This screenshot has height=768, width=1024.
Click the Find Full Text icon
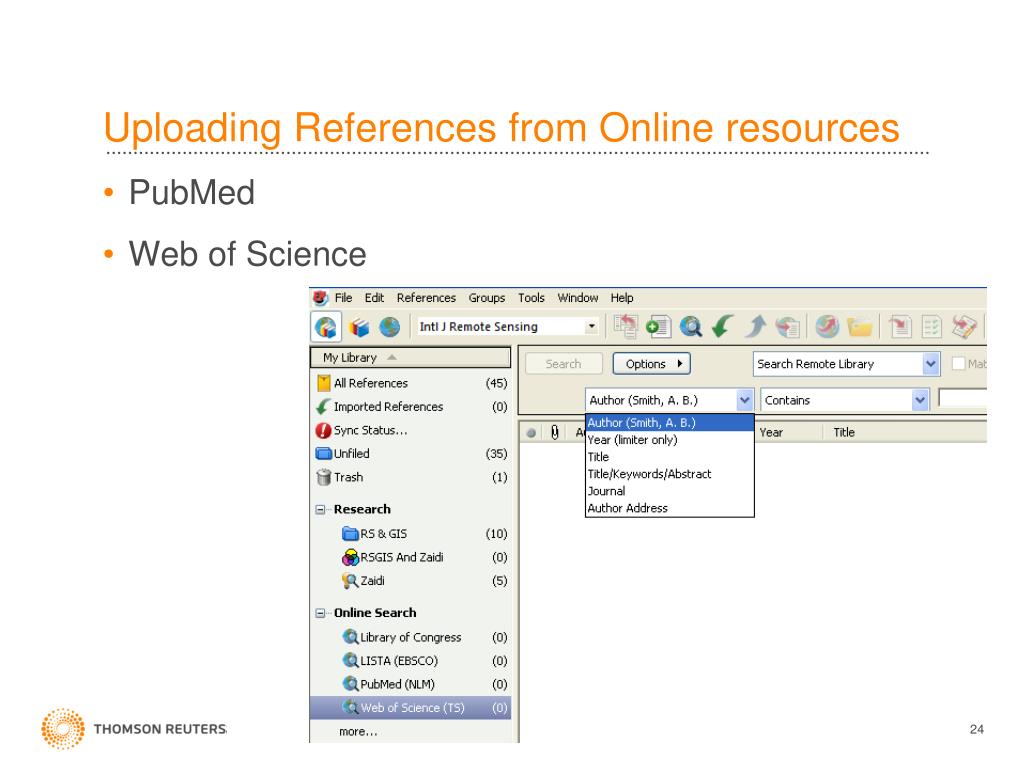[x=788, y=327]
